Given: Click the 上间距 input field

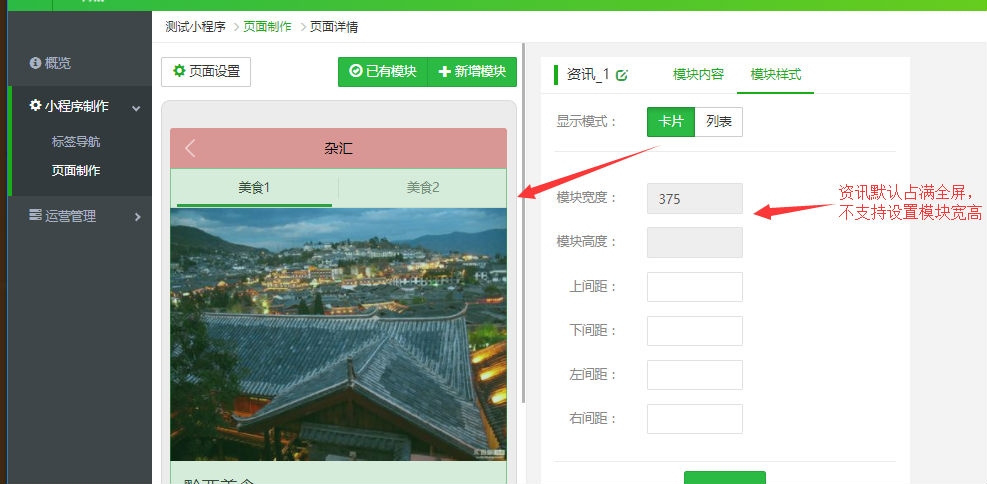Looking at the screenshot, I should [694, 287].
